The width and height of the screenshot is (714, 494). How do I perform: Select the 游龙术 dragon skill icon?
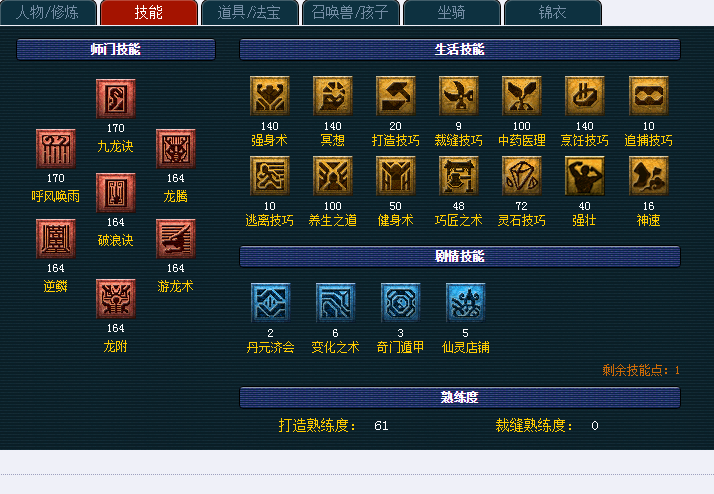point(176,239)
